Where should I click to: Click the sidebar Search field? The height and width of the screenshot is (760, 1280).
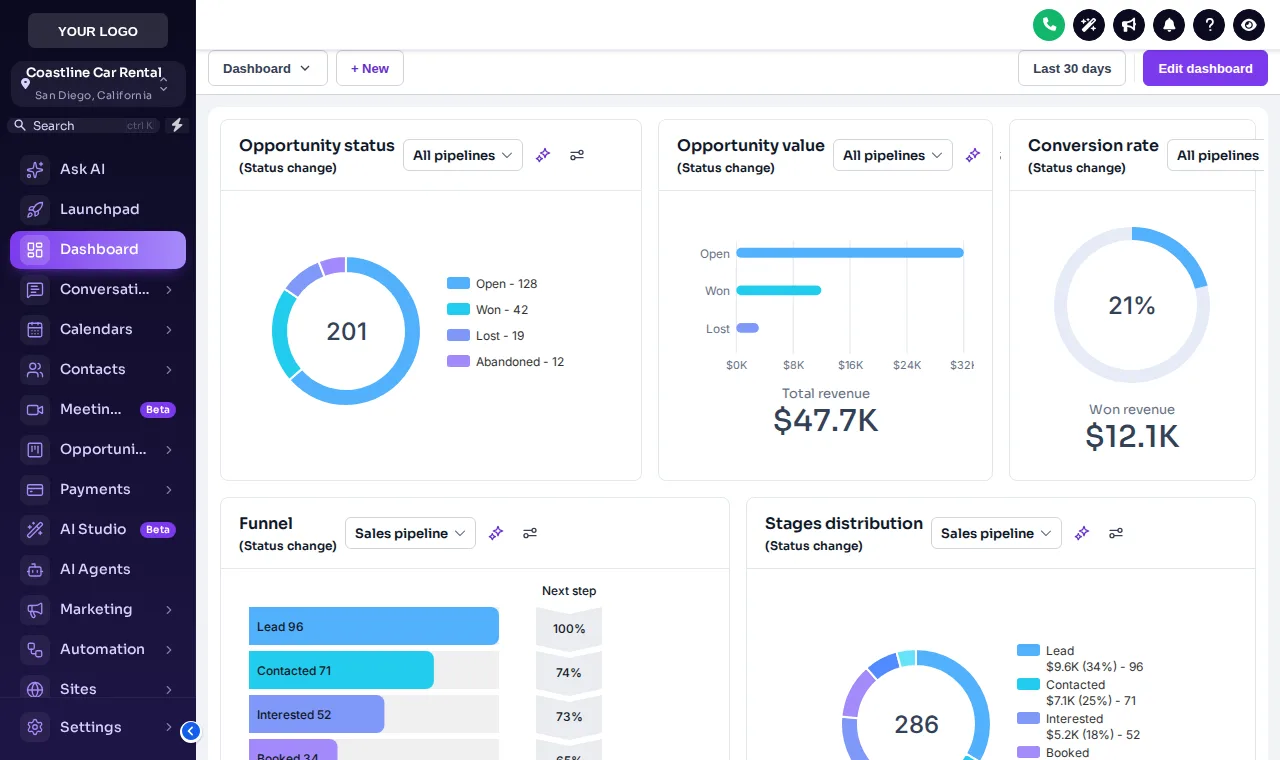[86, 125]
